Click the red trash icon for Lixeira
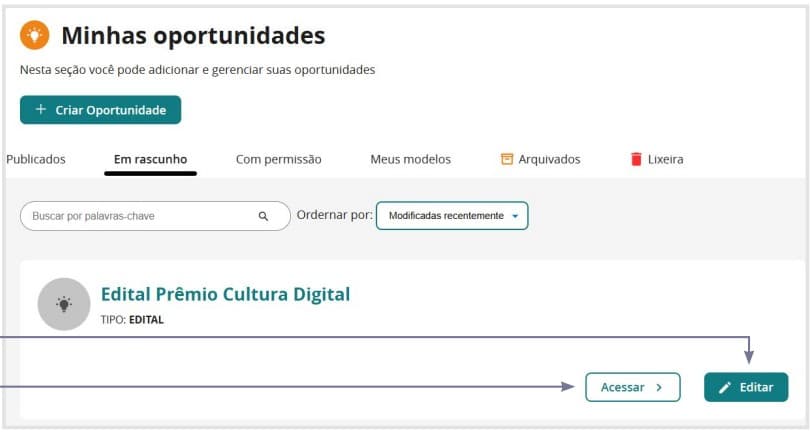Image resolution: width=811 pixels, height=433 pixels. [x=636, y=159]
